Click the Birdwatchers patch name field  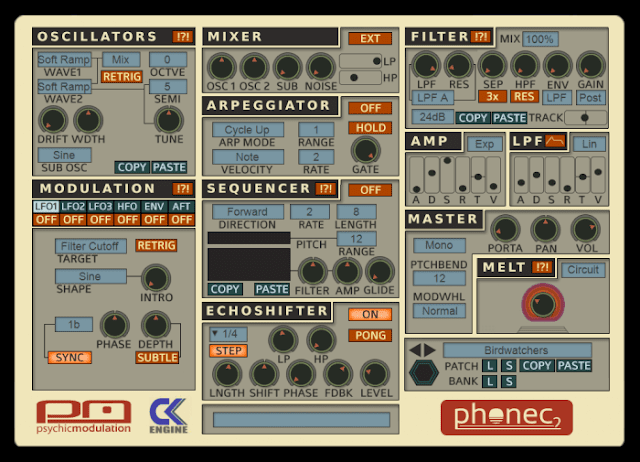pyautogui.click(x=517, y=350)
